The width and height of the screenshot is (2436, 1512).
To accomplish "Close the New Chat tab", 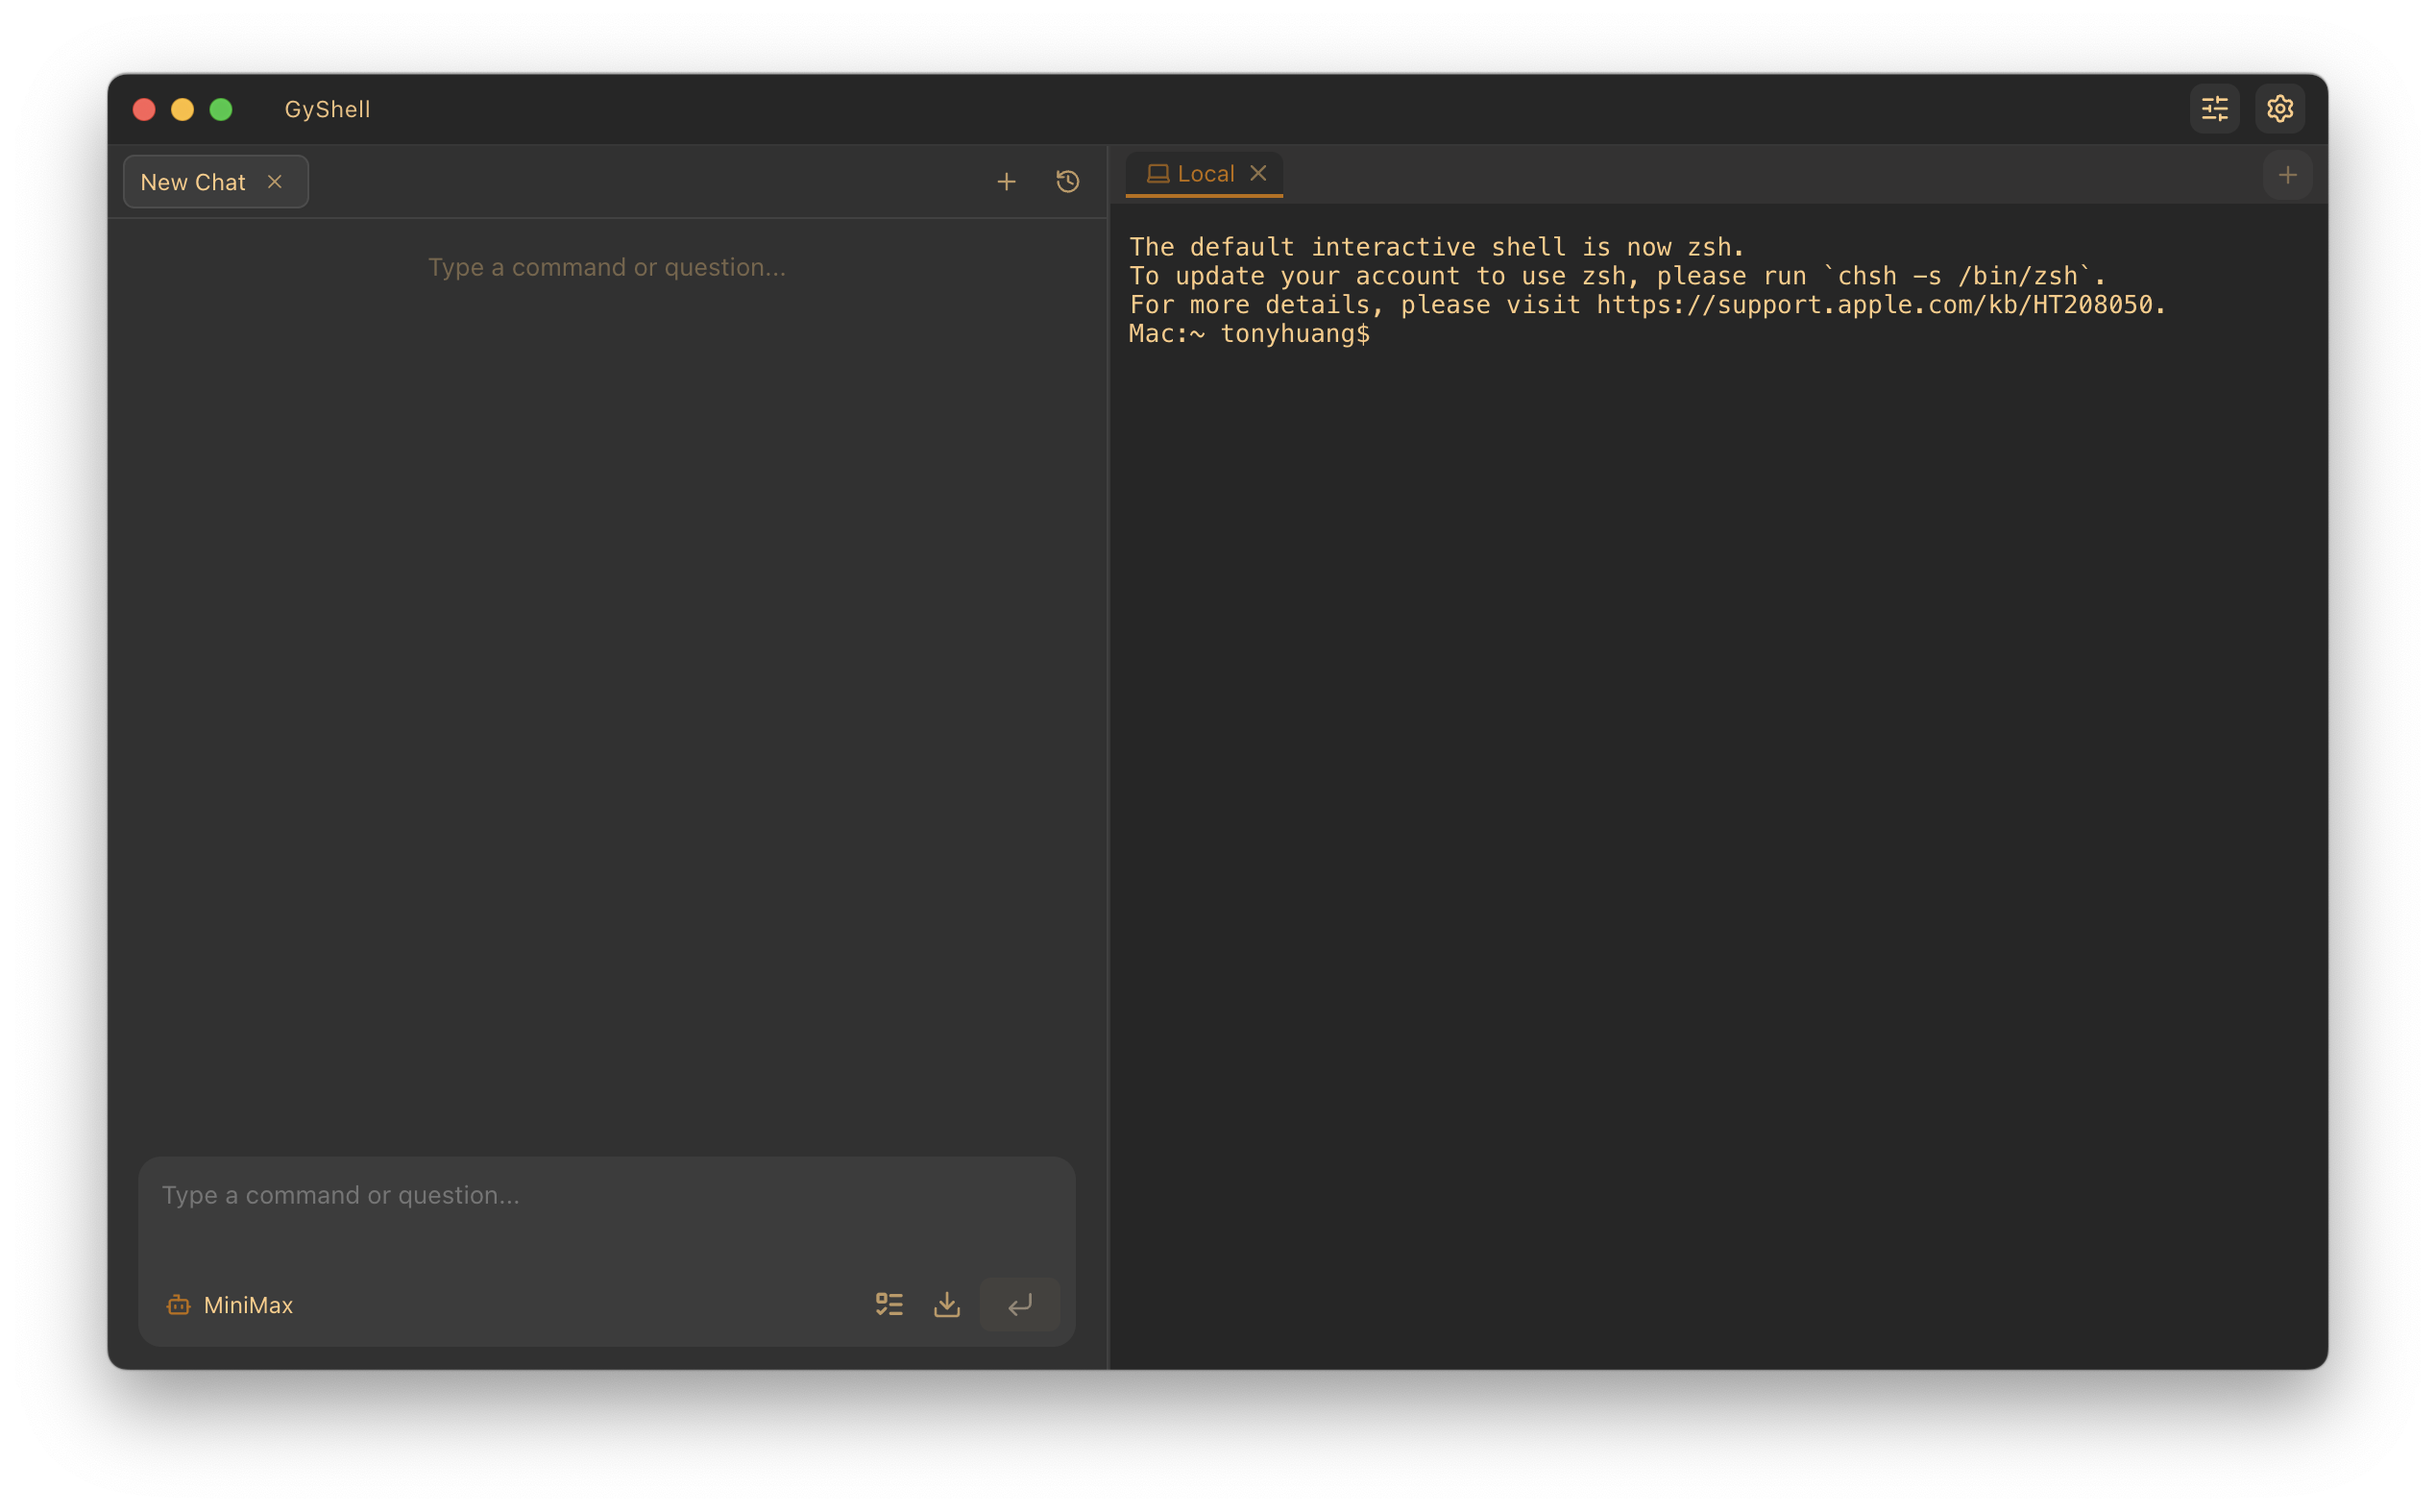I will [275, 181].
